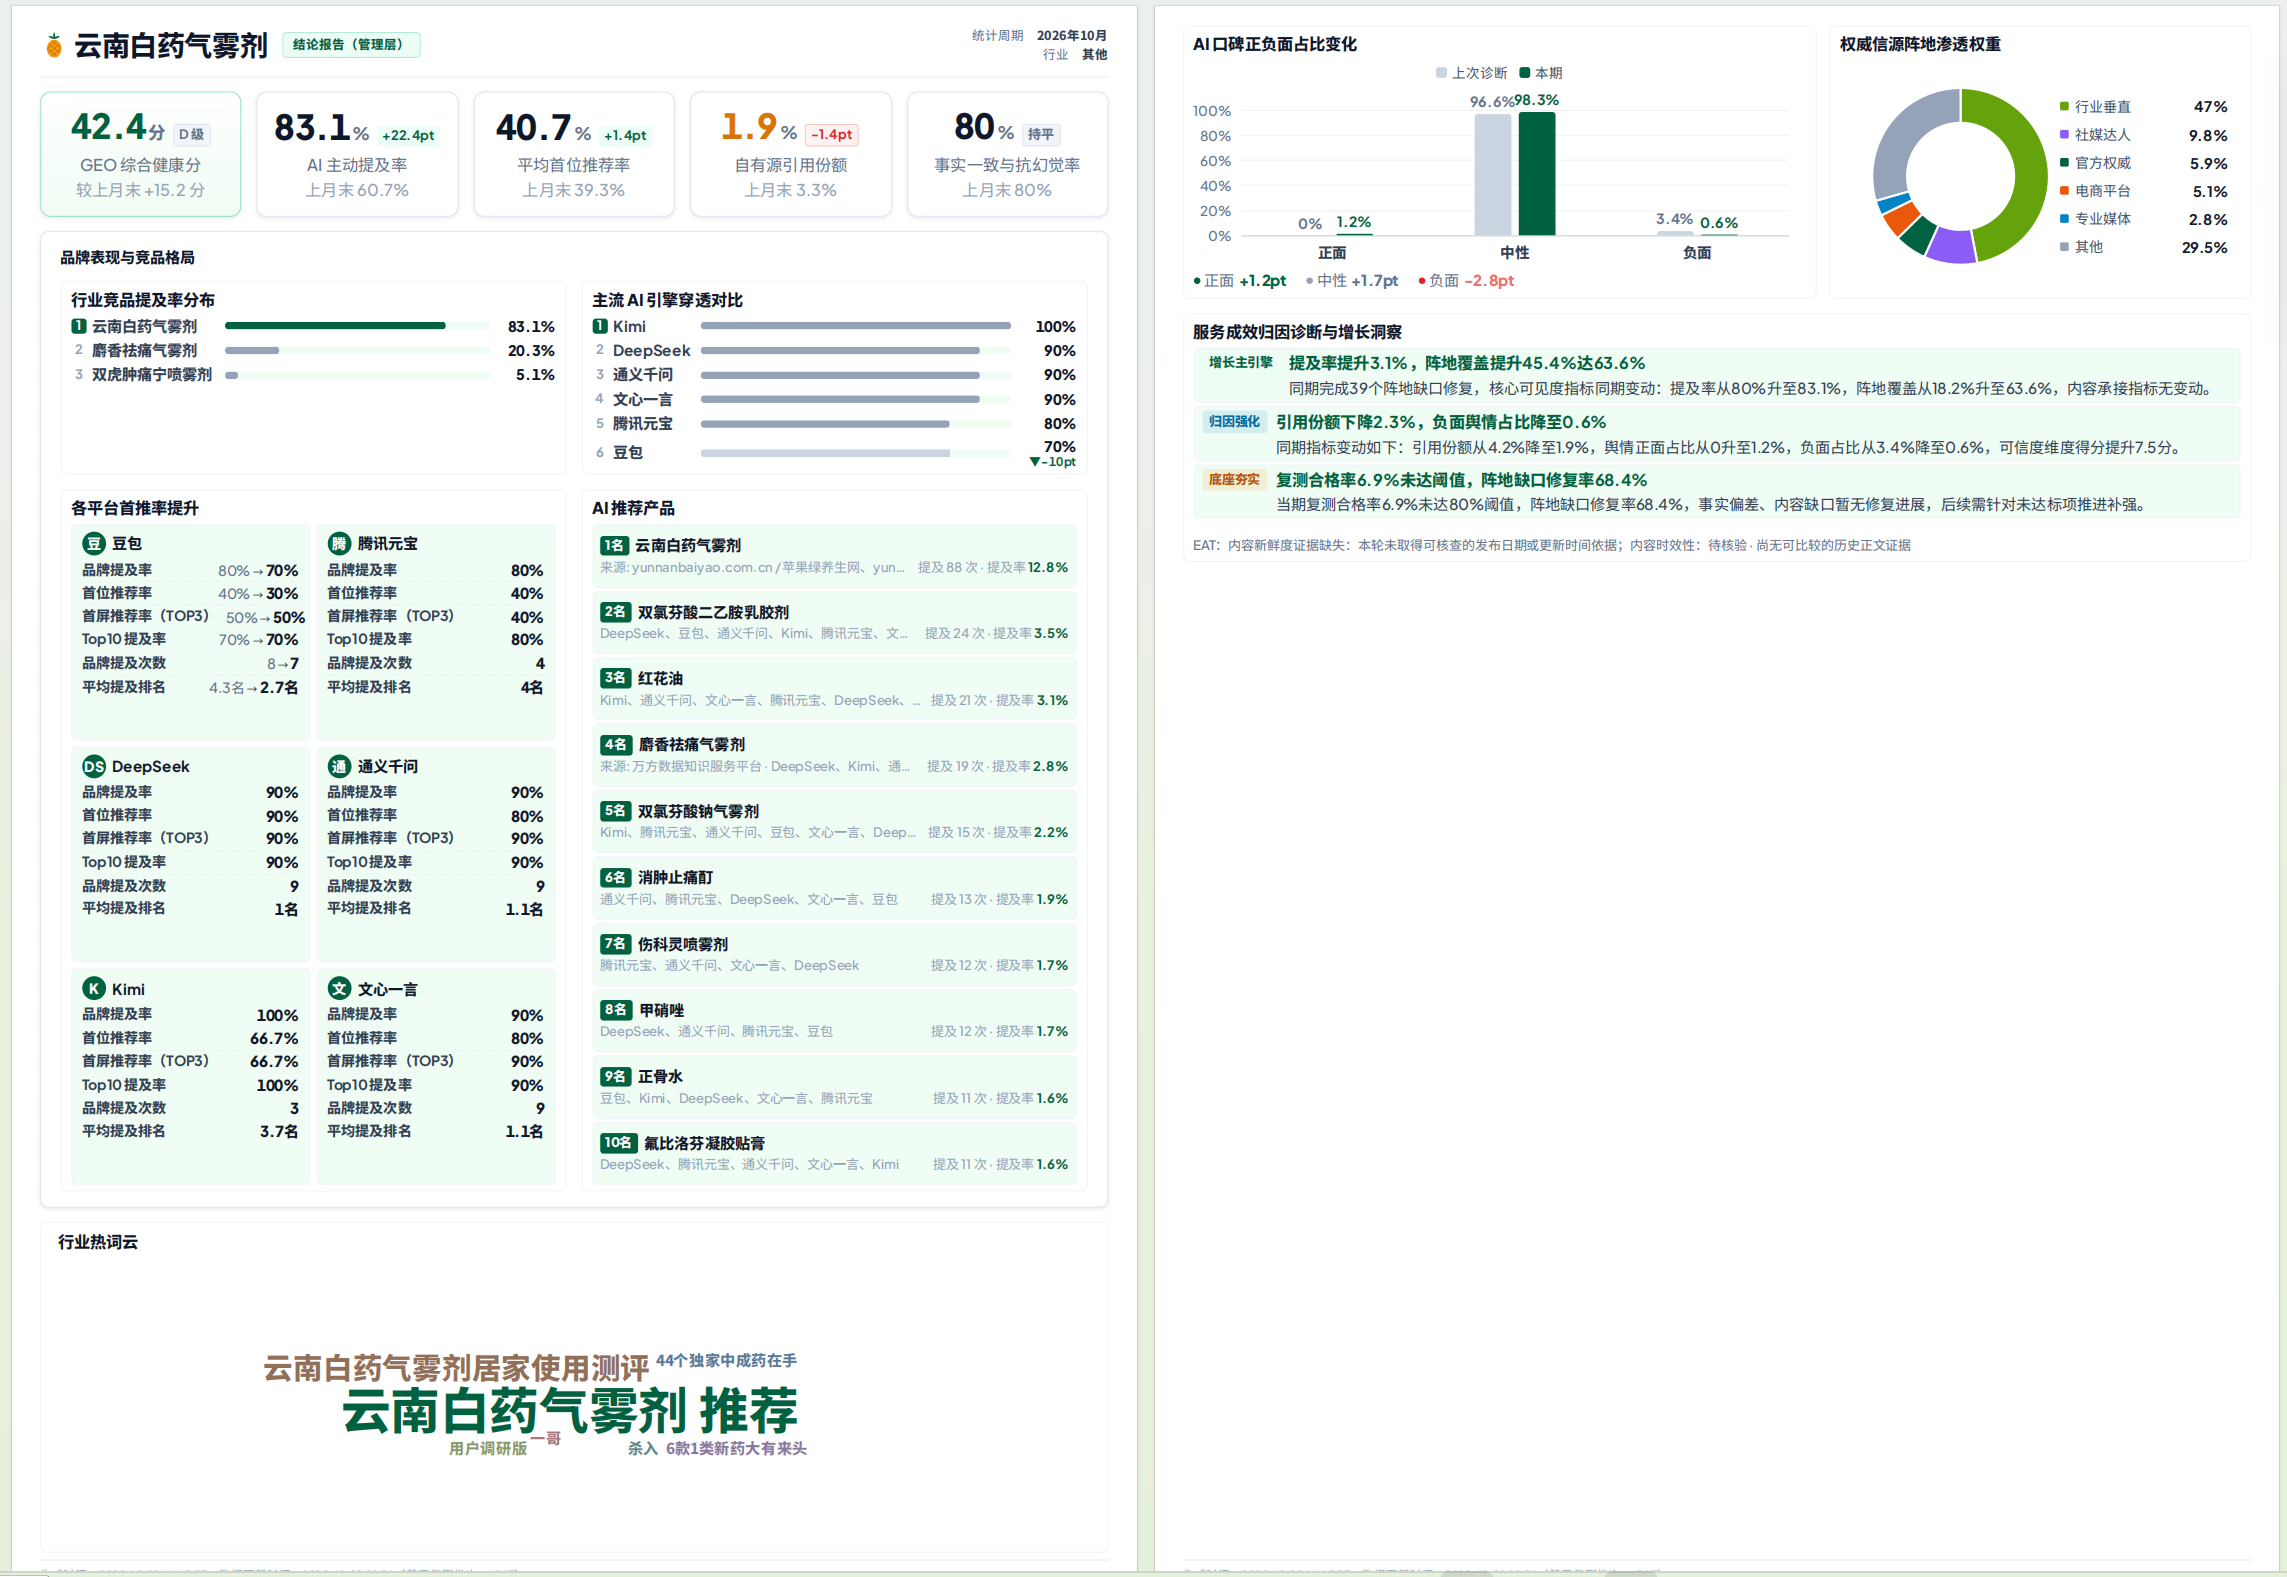This screenshot has width=2287, height=1577.
Task: Click the 麝香祛痛气雾剂 20.3% progress bar
Action: (358, 350)
